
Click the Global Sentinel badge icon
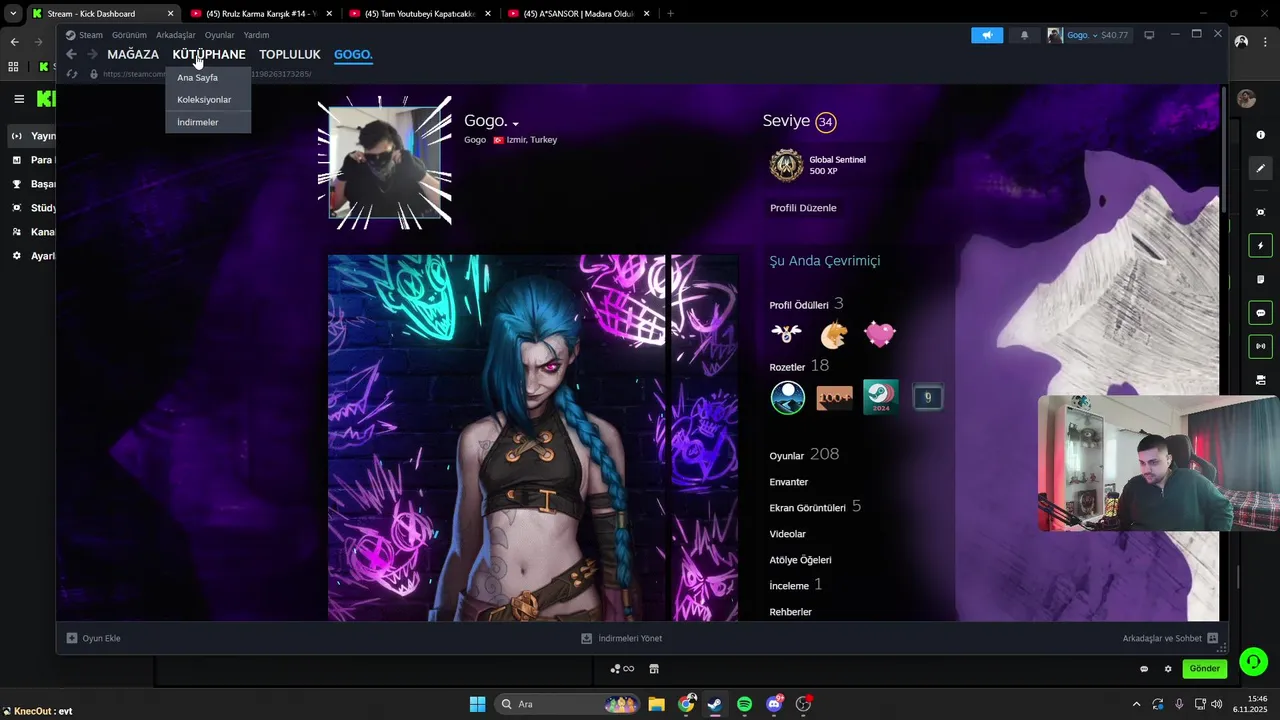[x=786, y=165]
